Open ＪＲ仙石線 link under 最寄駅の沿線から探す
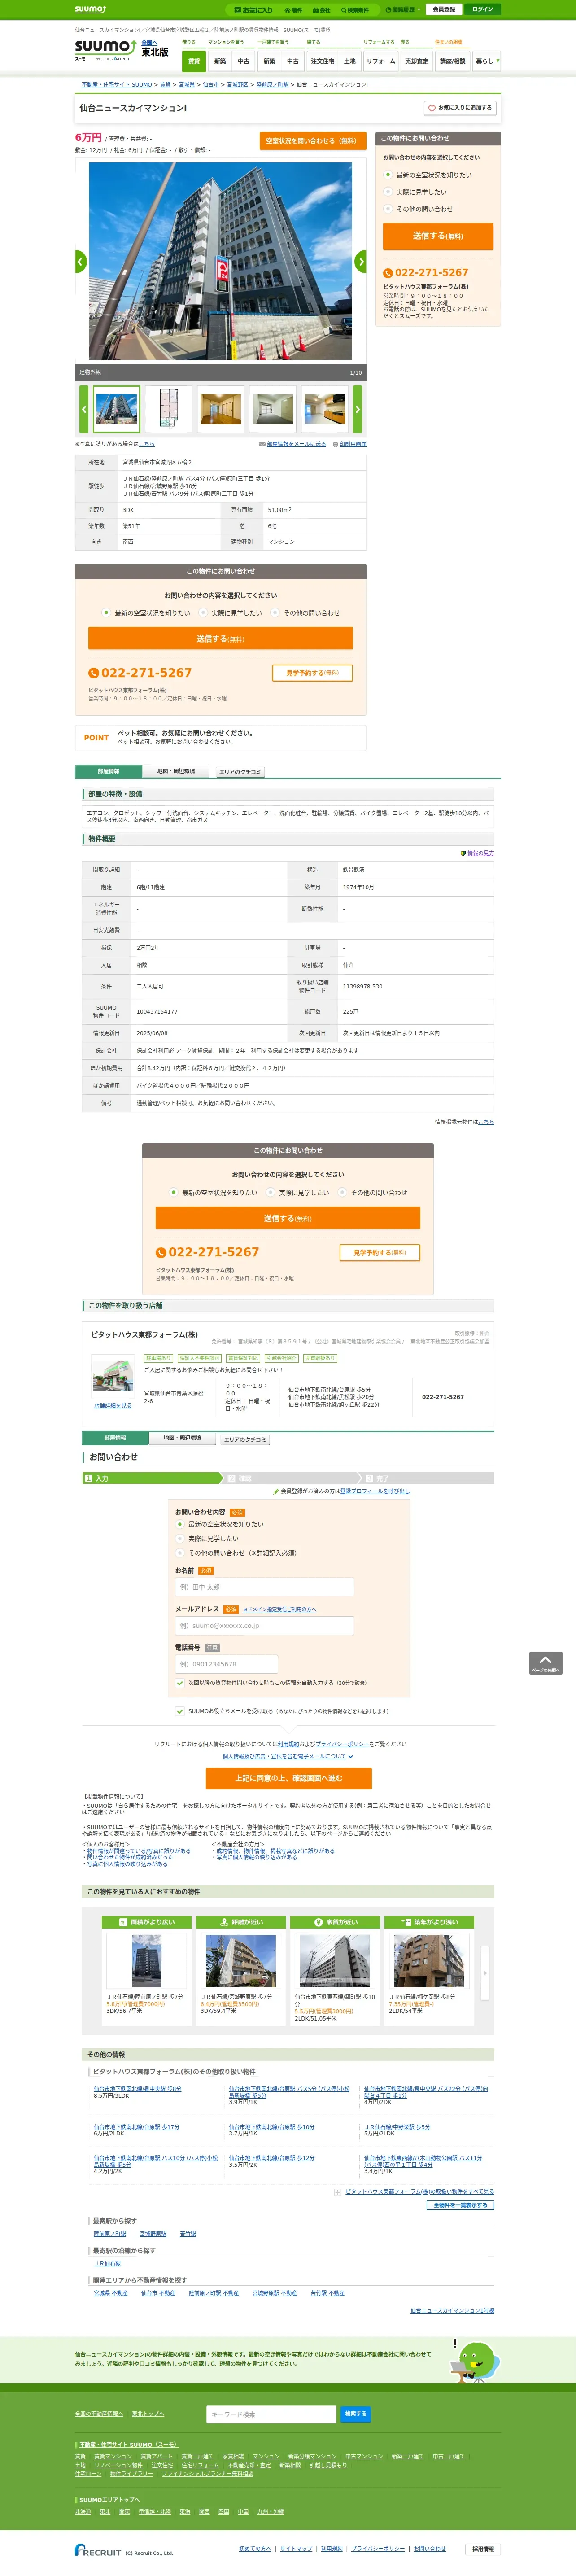576x2576 pixels. [x=107, y=2263]
